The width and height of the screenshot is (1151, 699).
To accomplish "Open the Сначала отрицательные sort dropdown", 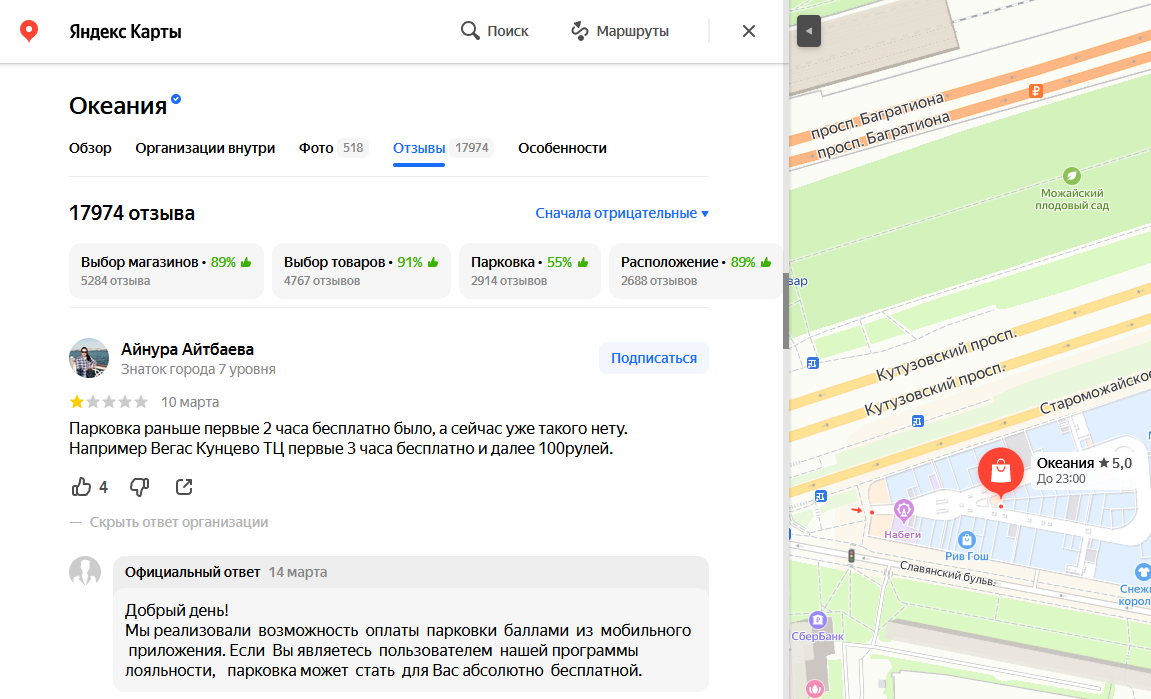I will pyautogui.click(x=622, y=213).
